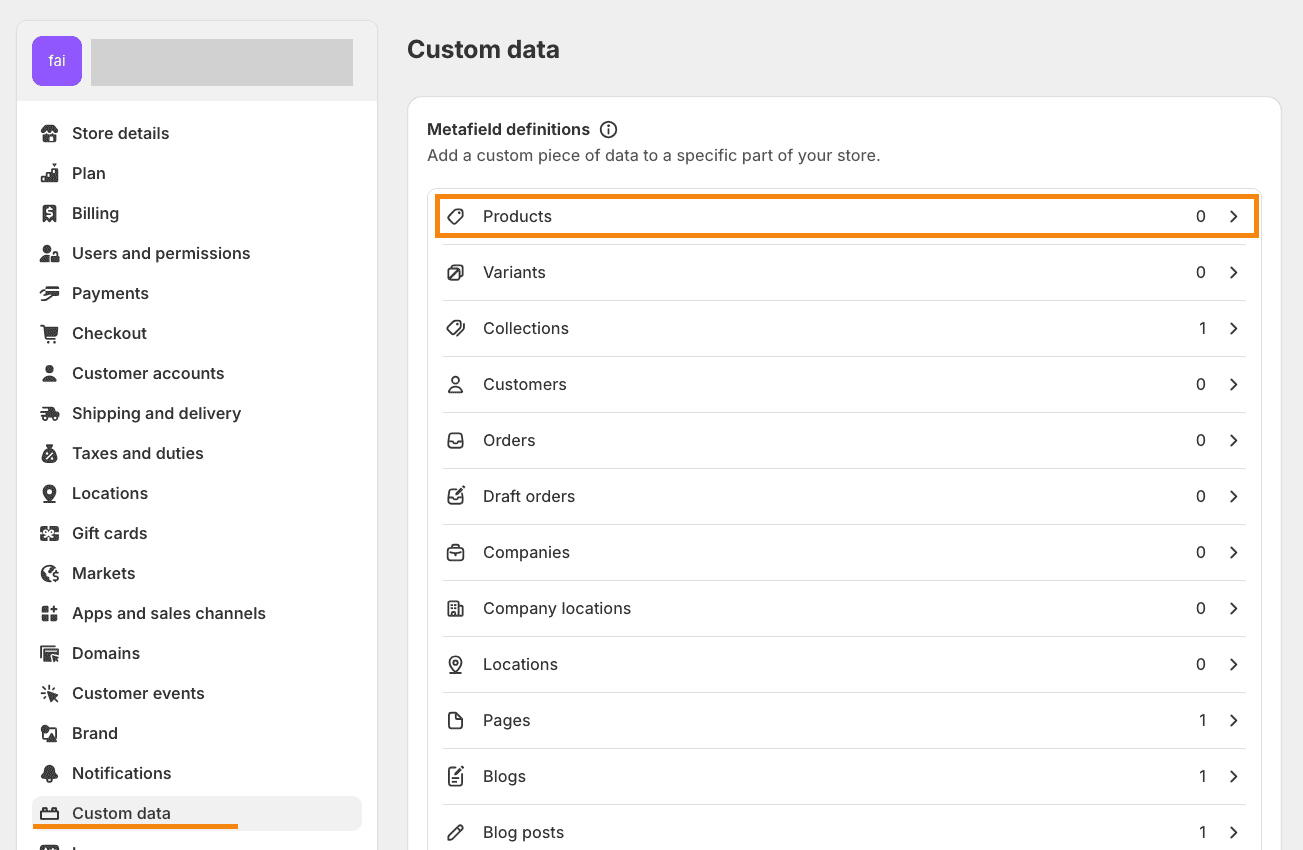Screen dimensions: 1303x850
Task: Click the Customer events sparkle icon
Action: click(x=49, y=693)
